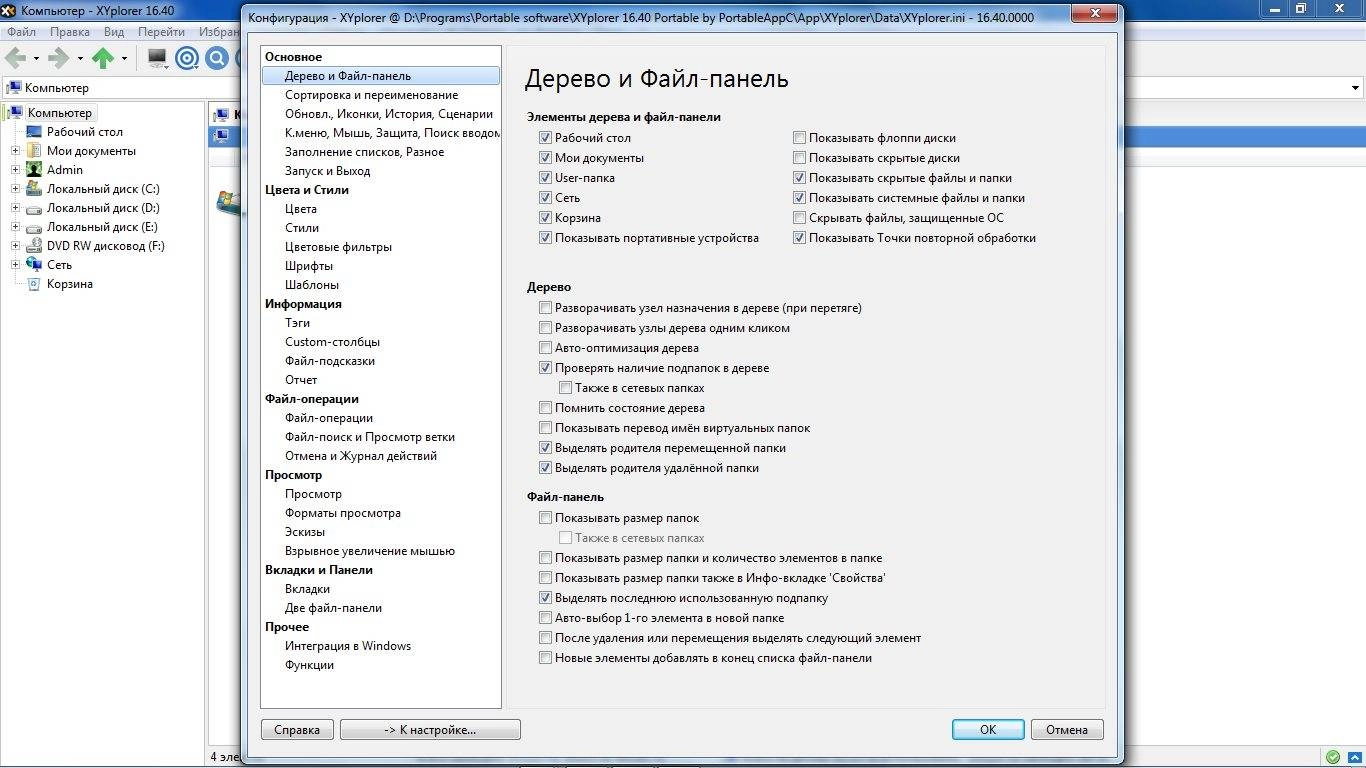The image size is (1366, 768).
Task: Click the Справка button
Action: 297,729
